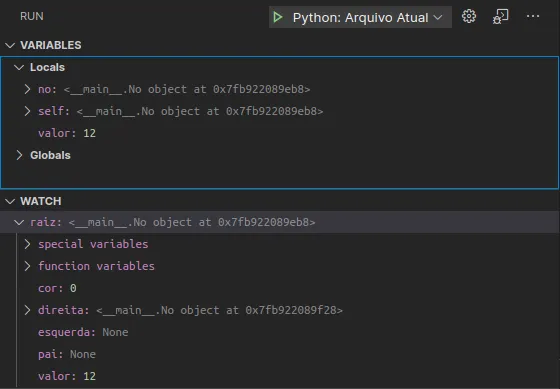Collapse the raiz watch expression

19,222
